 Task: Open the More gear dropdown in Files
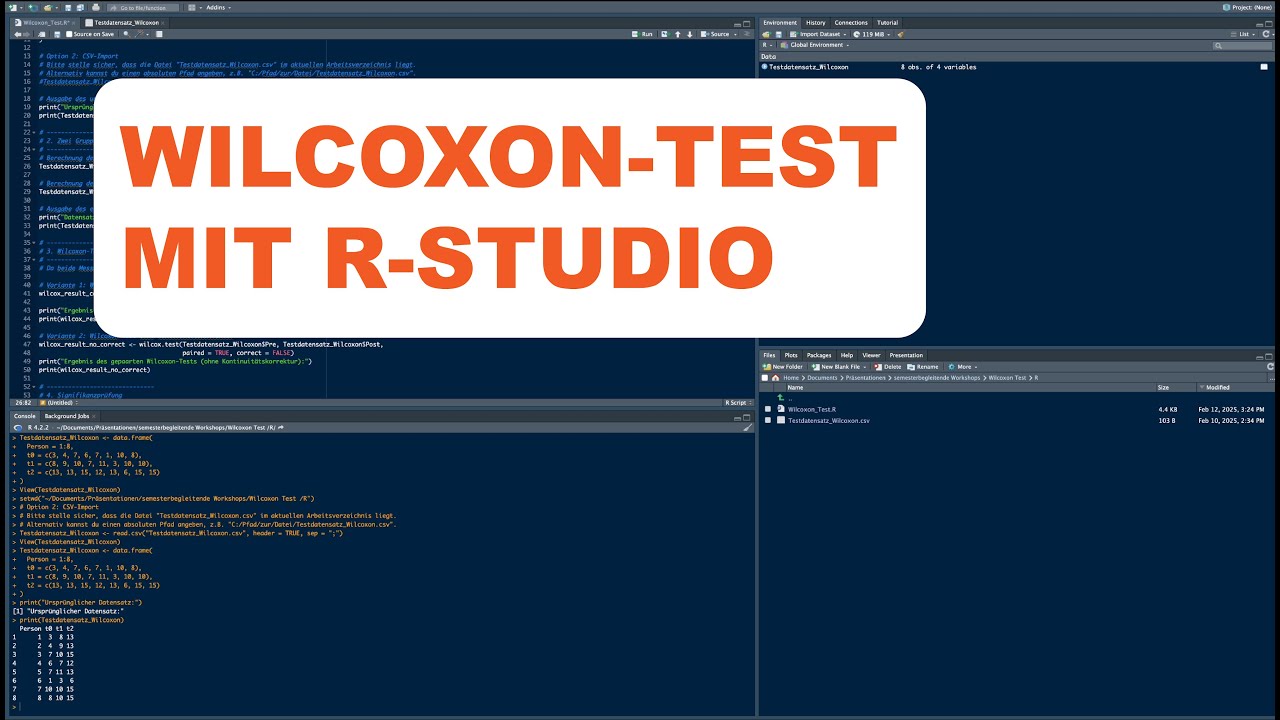click(962, 367)
